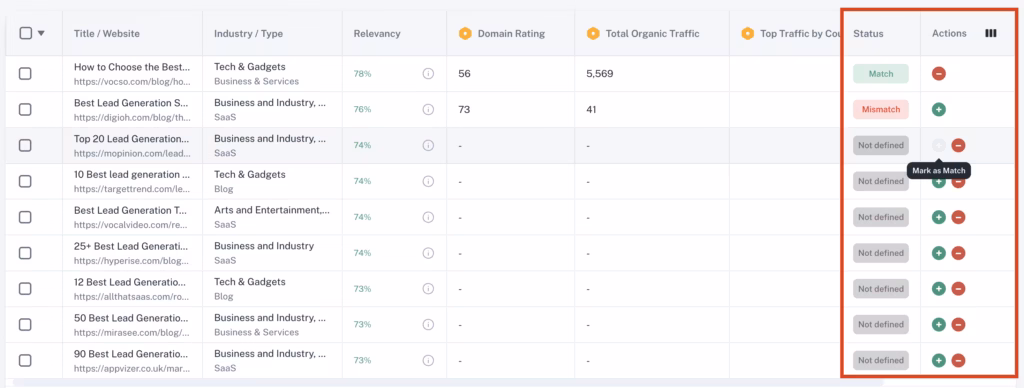Open relevancy info for the allthatsaas.com row
The image size is (1024, 388).
coord(428,289)
